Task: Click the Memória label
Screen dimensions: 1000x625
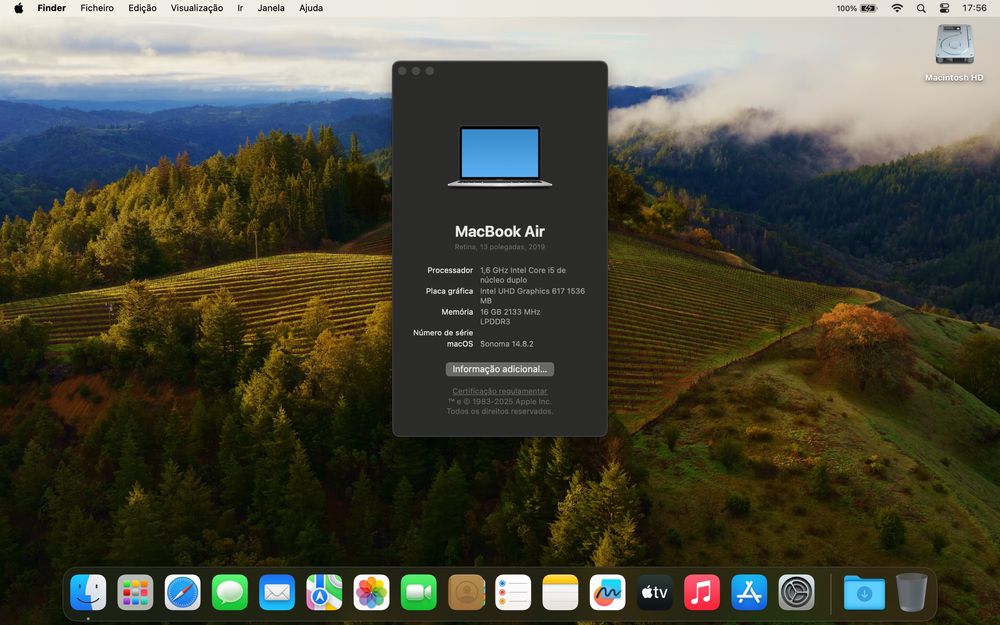Action: tap(457, 312)
